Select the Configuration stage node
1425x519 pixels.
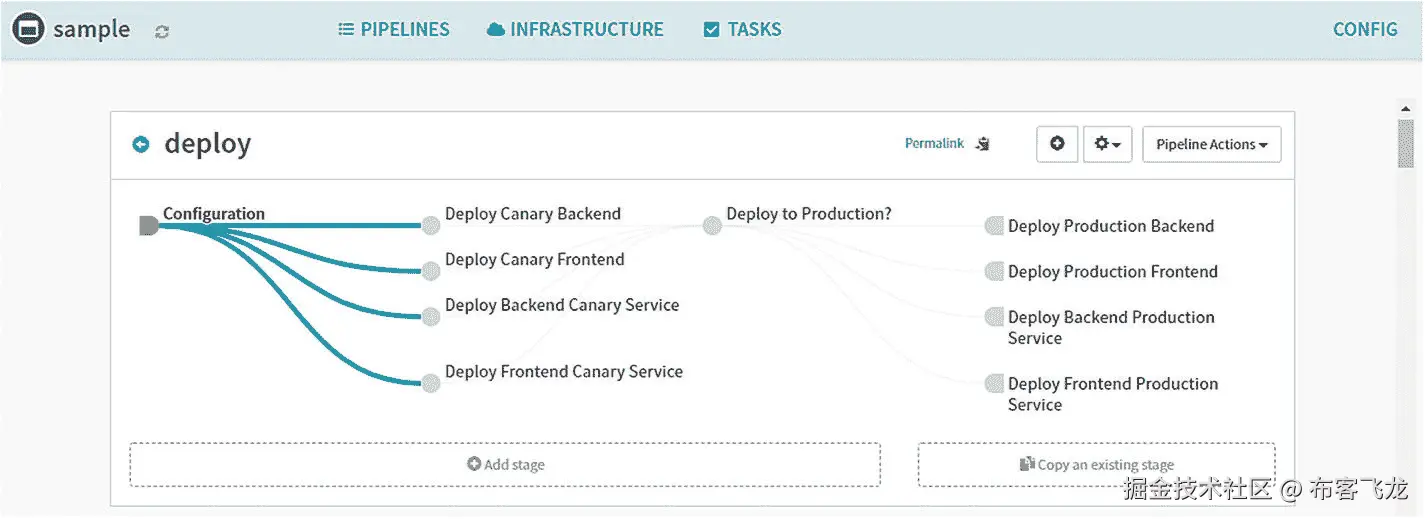pyautogui.click(x=149, y=226)
